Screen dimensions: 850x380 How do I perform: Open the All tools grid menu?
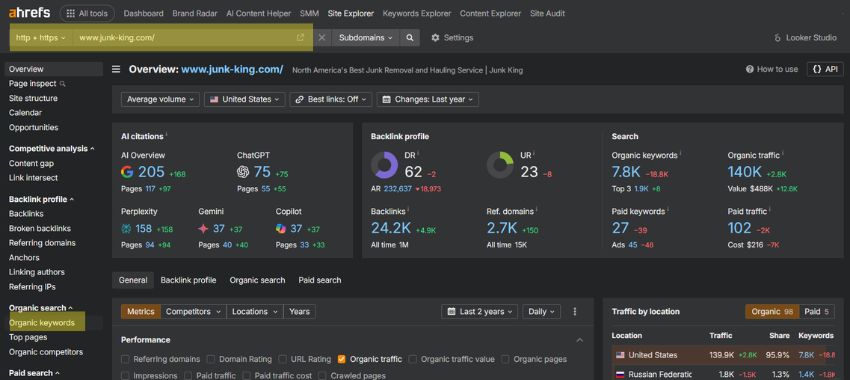87,14
